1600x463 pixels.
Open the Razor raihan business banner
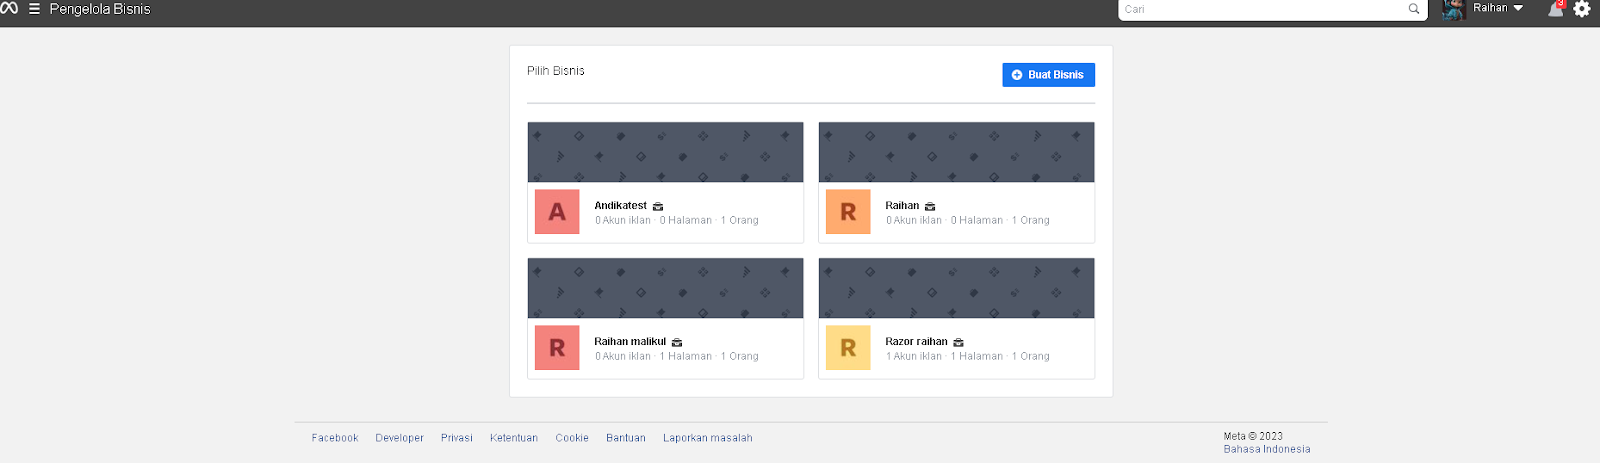(x=957, y=288)
